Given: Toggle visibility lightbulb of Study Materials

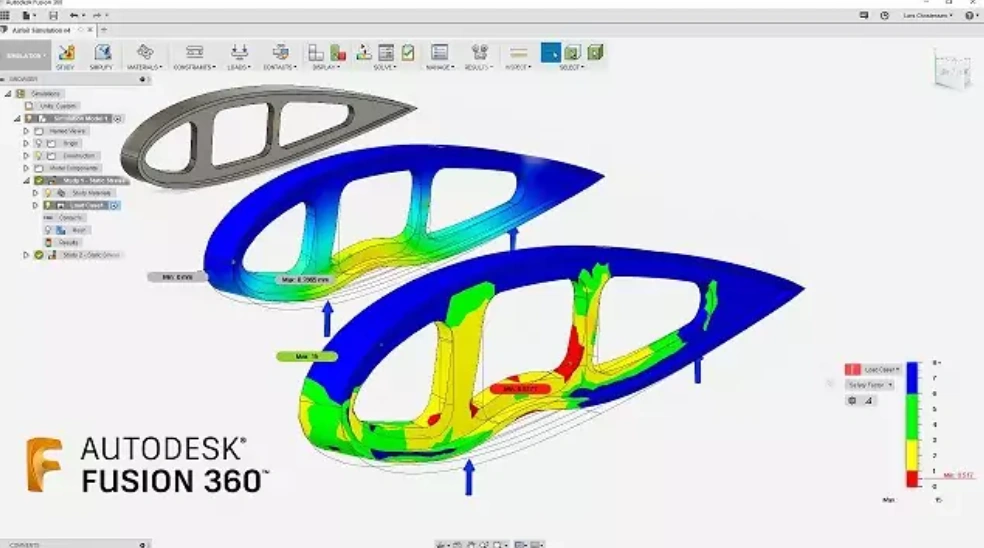Looking at the screenshot, I should 47,193.
